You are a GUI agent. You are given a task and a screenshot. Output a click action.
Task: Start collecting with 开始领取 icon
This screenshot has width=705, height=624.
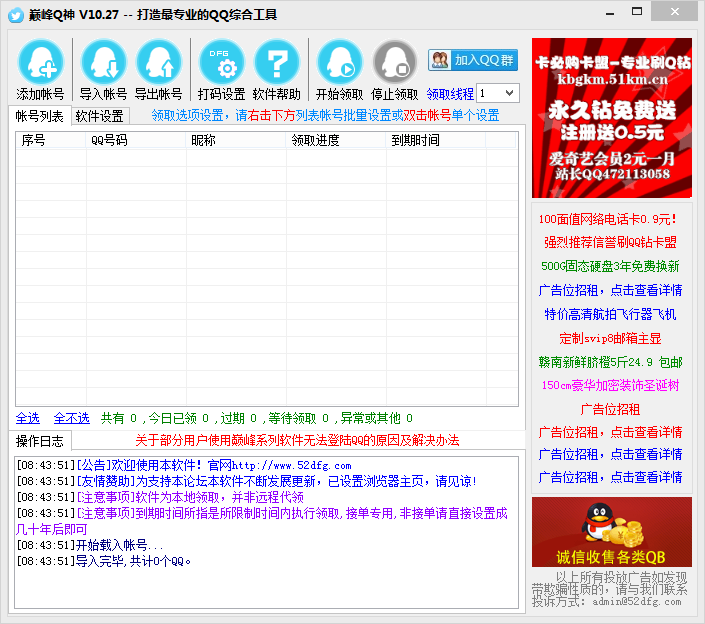click(x=339, y=63)
